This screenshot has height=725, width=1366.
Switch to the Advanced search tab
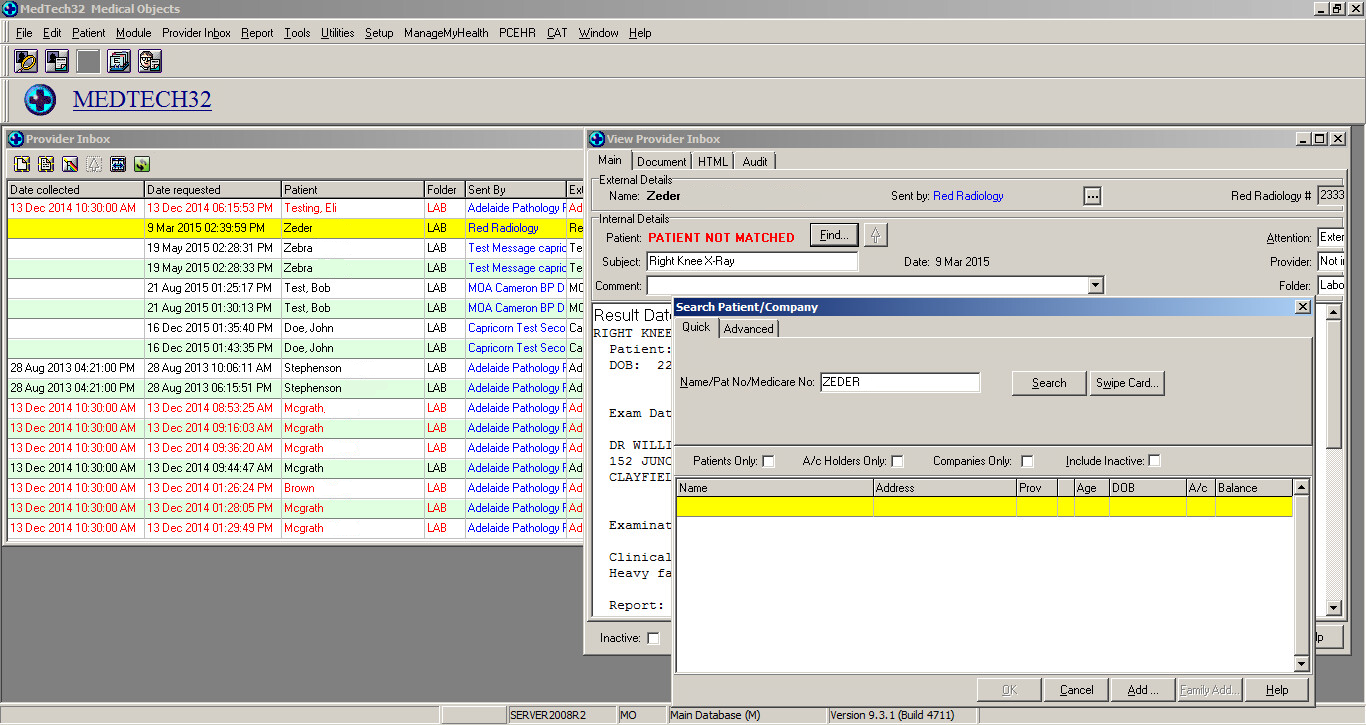(x=748, y=329)
